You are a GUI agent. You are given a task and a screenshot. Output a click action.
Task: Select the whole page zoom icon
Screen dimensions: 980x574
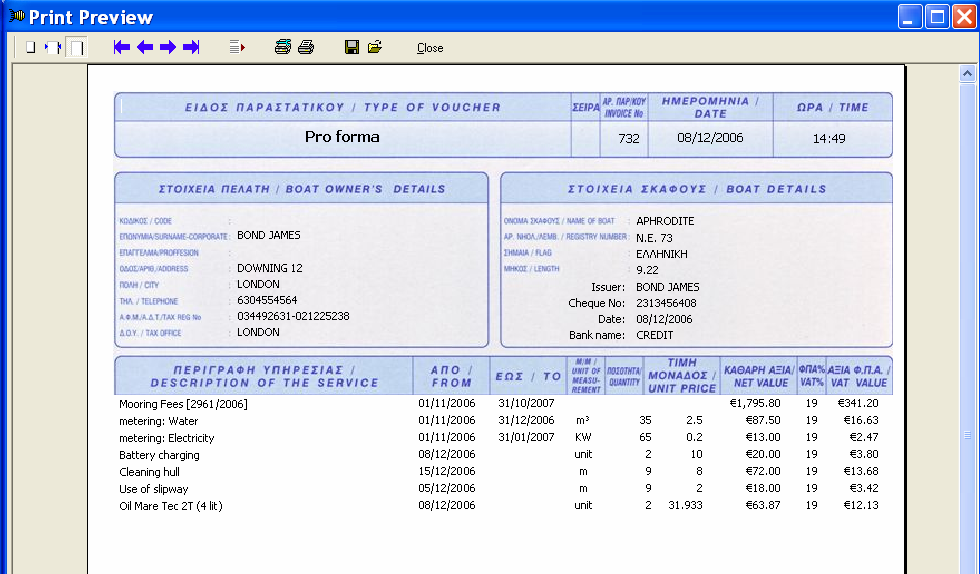click(x=30, y=48)
